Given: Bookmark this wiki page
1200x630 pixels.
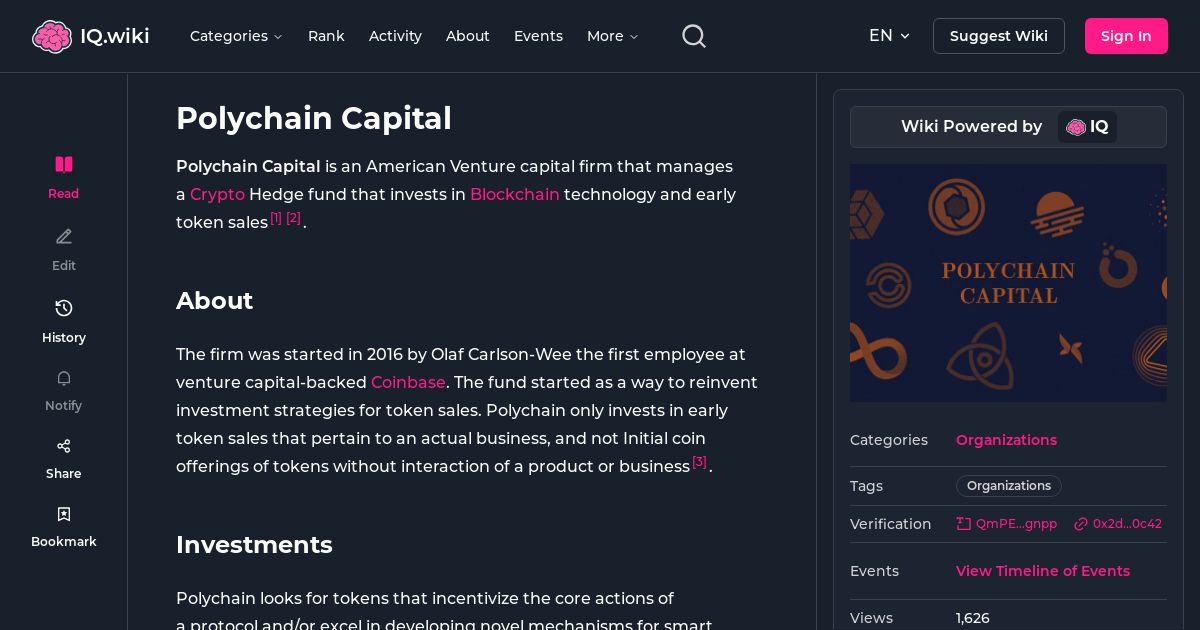Looking at the screenshot, I should (63, 514).
